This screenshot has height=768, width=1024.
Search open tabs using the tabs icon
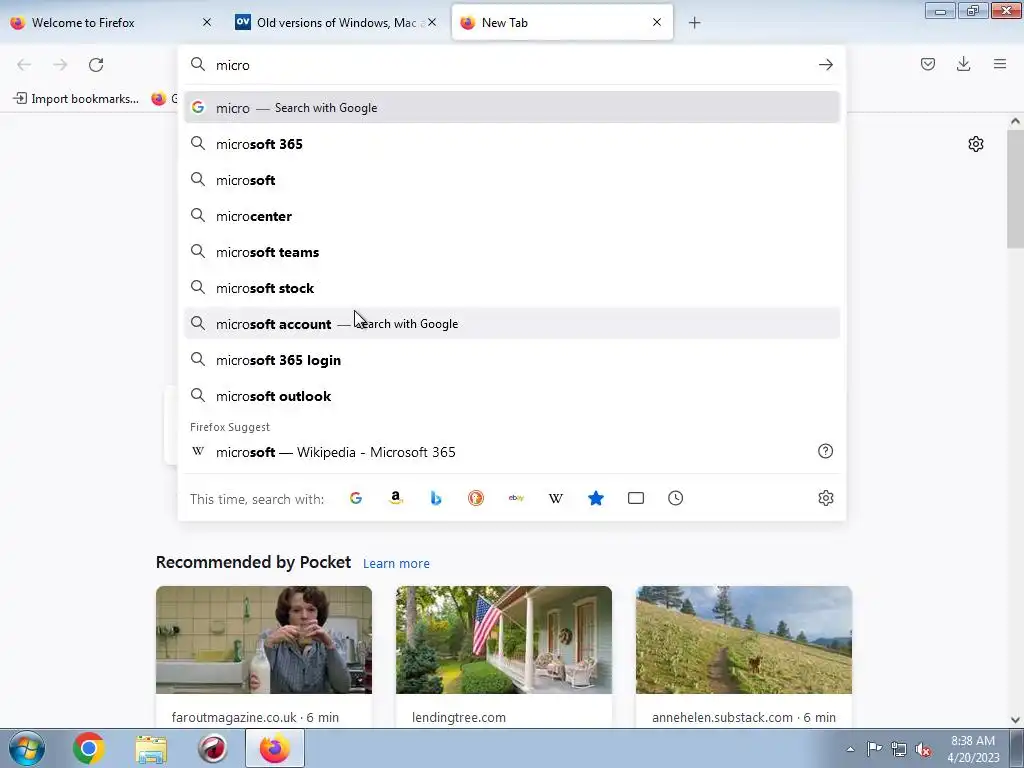635,498
